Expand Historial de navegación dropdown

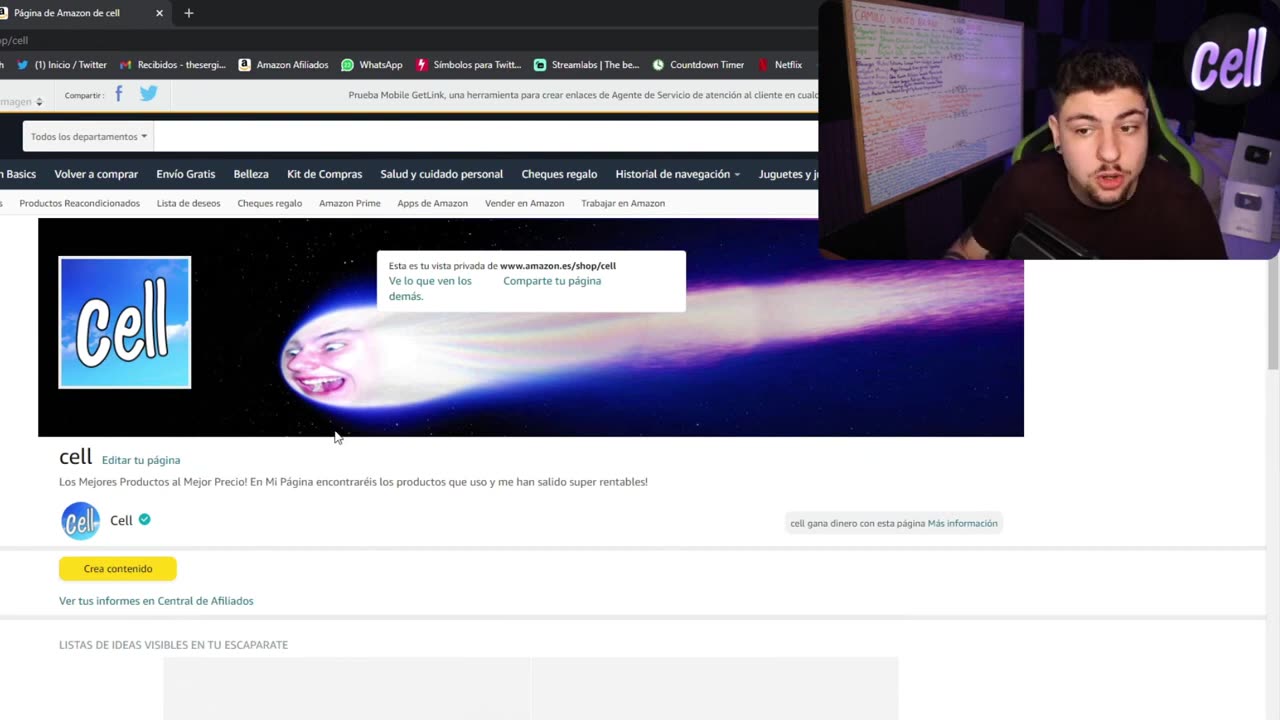click(678, 174)
